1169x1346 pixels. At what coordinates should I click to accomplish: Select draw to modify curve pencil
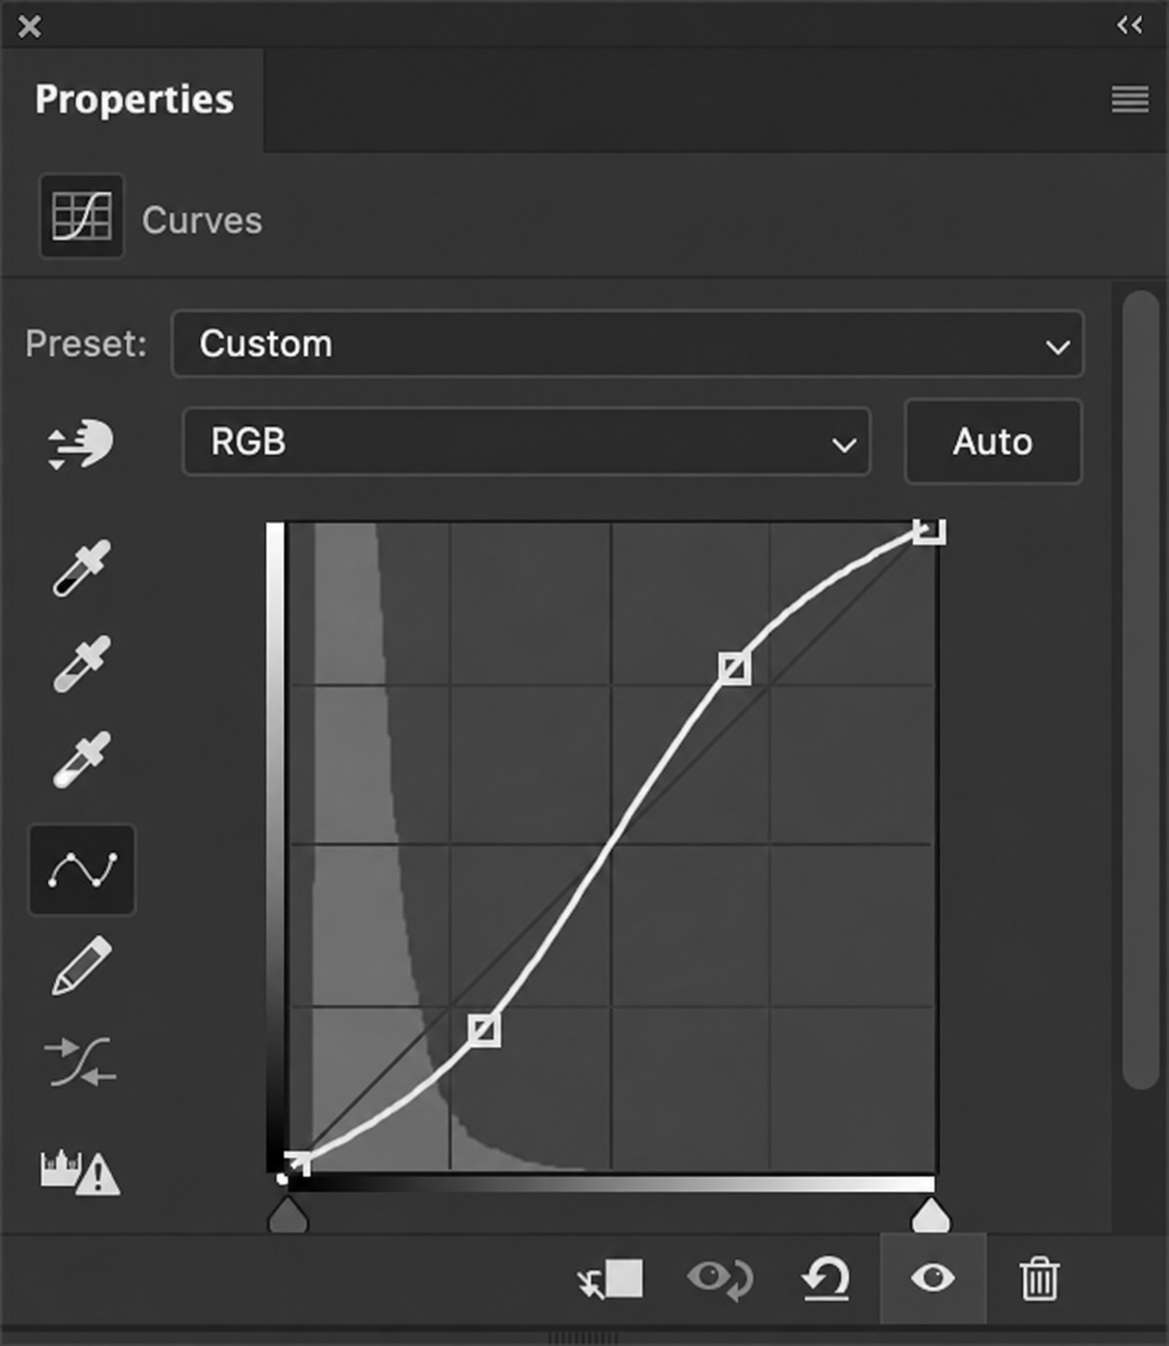(x=81, y=966)
